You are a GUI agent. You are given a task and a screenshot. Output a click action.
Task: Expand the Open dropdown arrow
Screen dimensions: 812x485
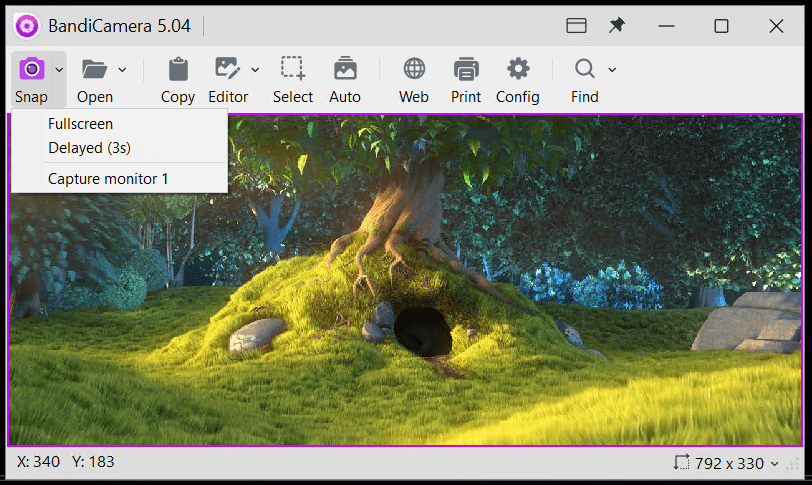[122, 70]
